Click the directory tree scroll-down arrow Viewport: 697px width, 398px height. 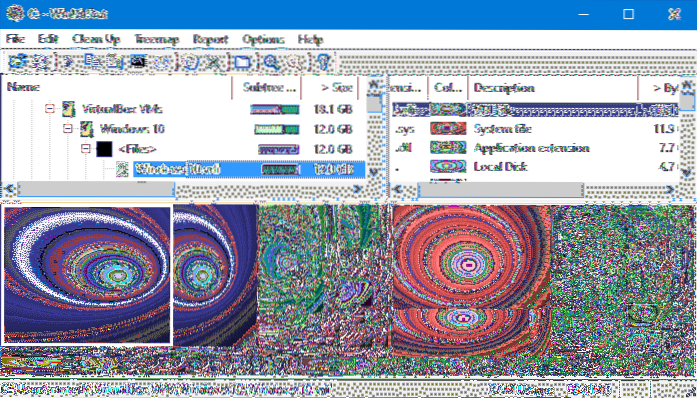point(374,171)
